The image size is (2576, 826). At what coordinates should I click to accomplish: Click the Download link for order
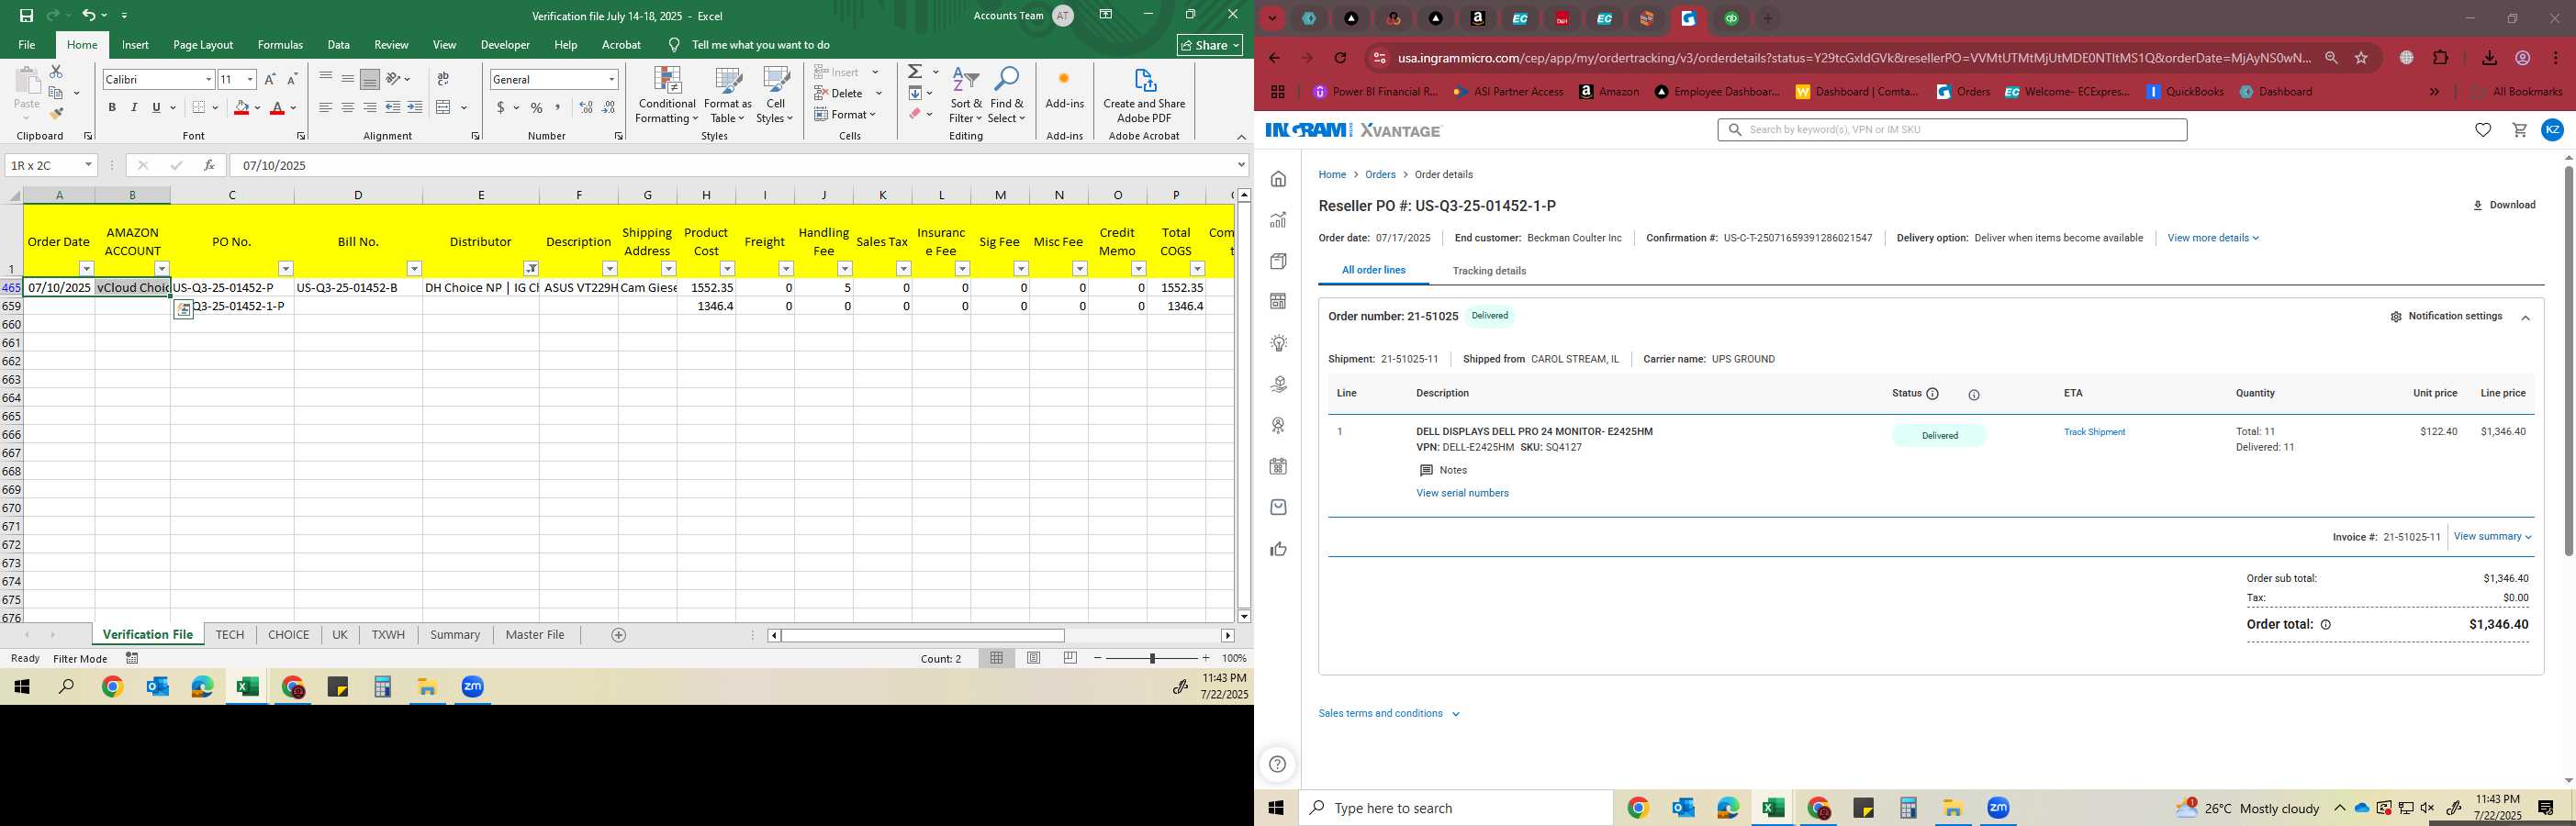click(2504, 205)
